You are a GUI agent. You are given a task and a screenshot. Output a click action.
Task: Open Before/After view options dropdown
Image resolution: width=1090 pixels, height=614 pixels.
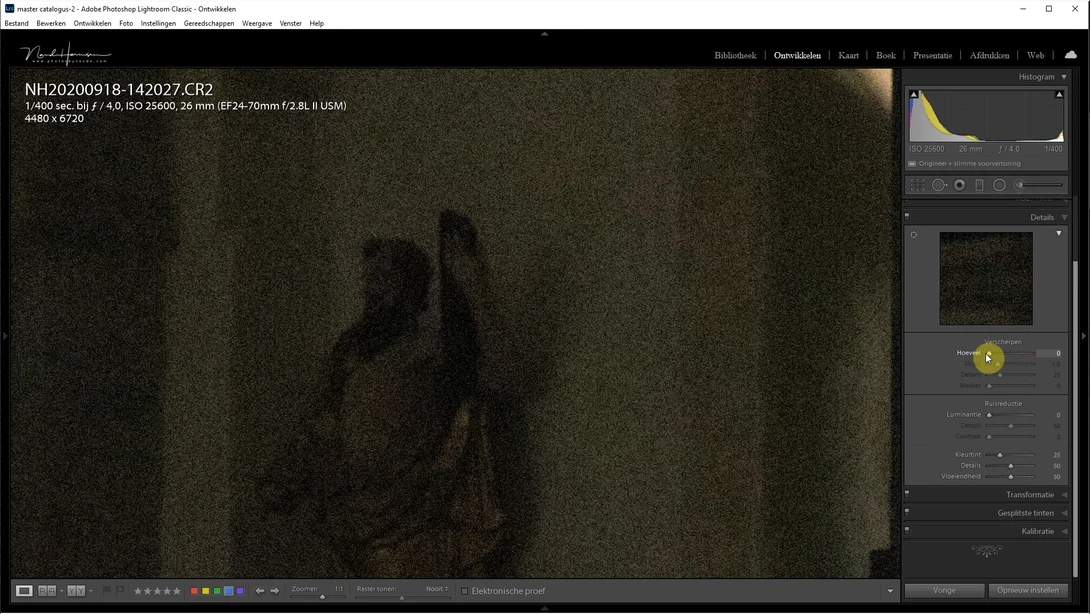coord(61,590)
